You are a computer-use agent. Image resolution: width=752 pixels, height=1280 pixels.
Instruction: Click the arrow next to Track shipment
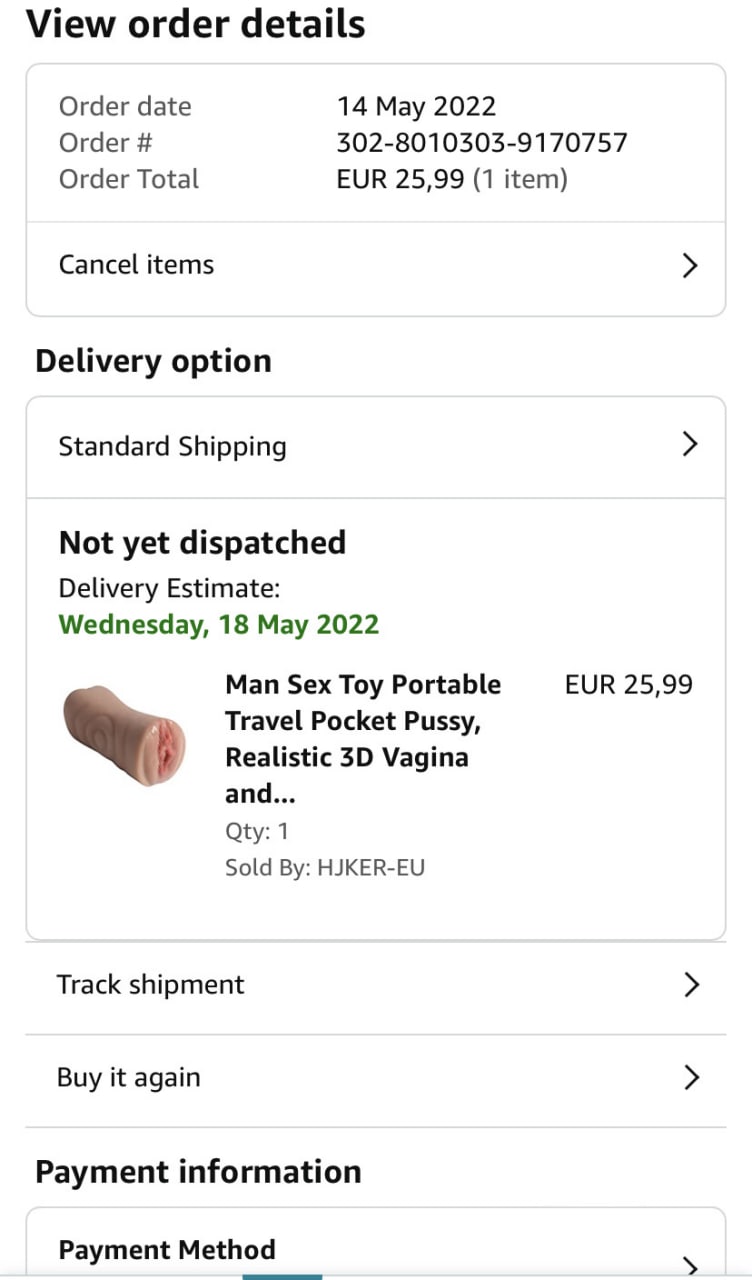(690, 985)
